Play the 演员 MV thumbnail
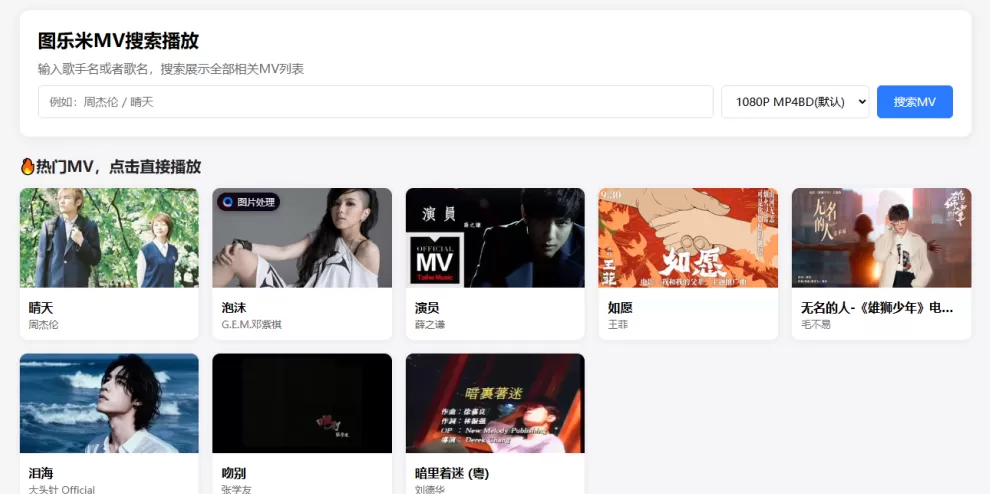Viewport: 990px width, 494px height. click(495, 238)
